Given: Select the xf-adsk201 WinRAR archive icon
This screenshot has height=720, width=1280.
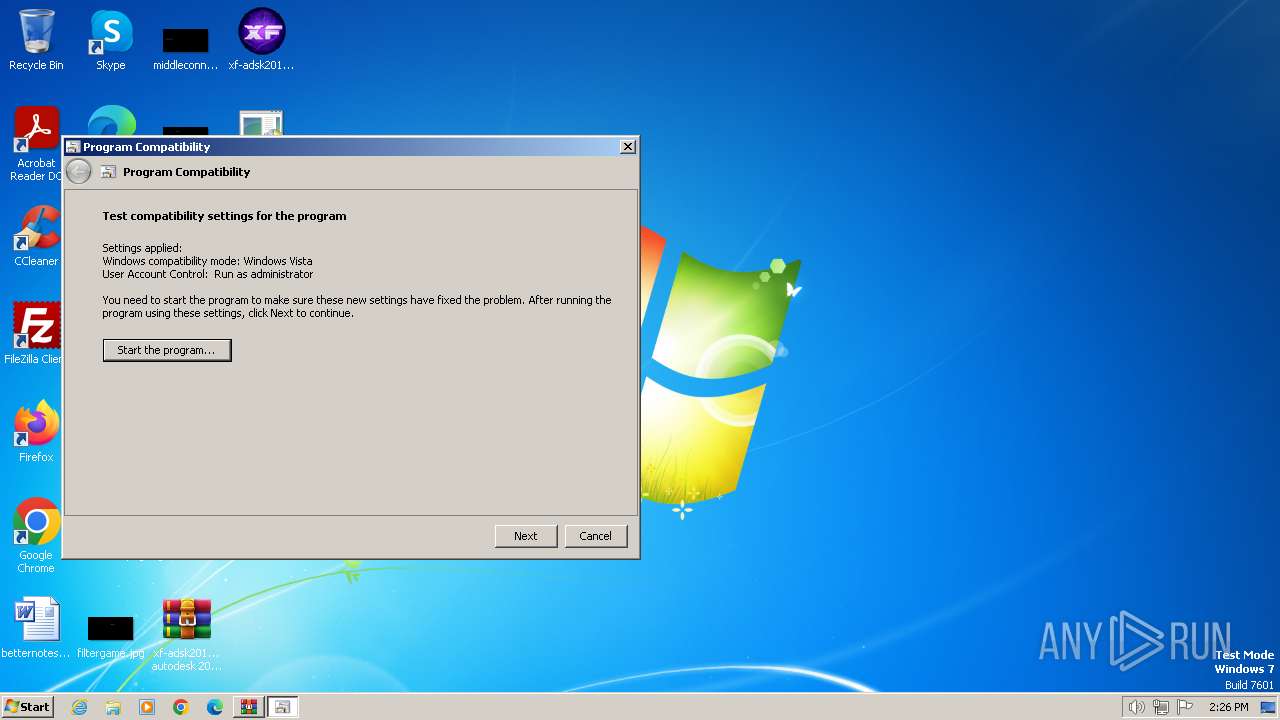Looking at the screenshot, I should 187,634.
